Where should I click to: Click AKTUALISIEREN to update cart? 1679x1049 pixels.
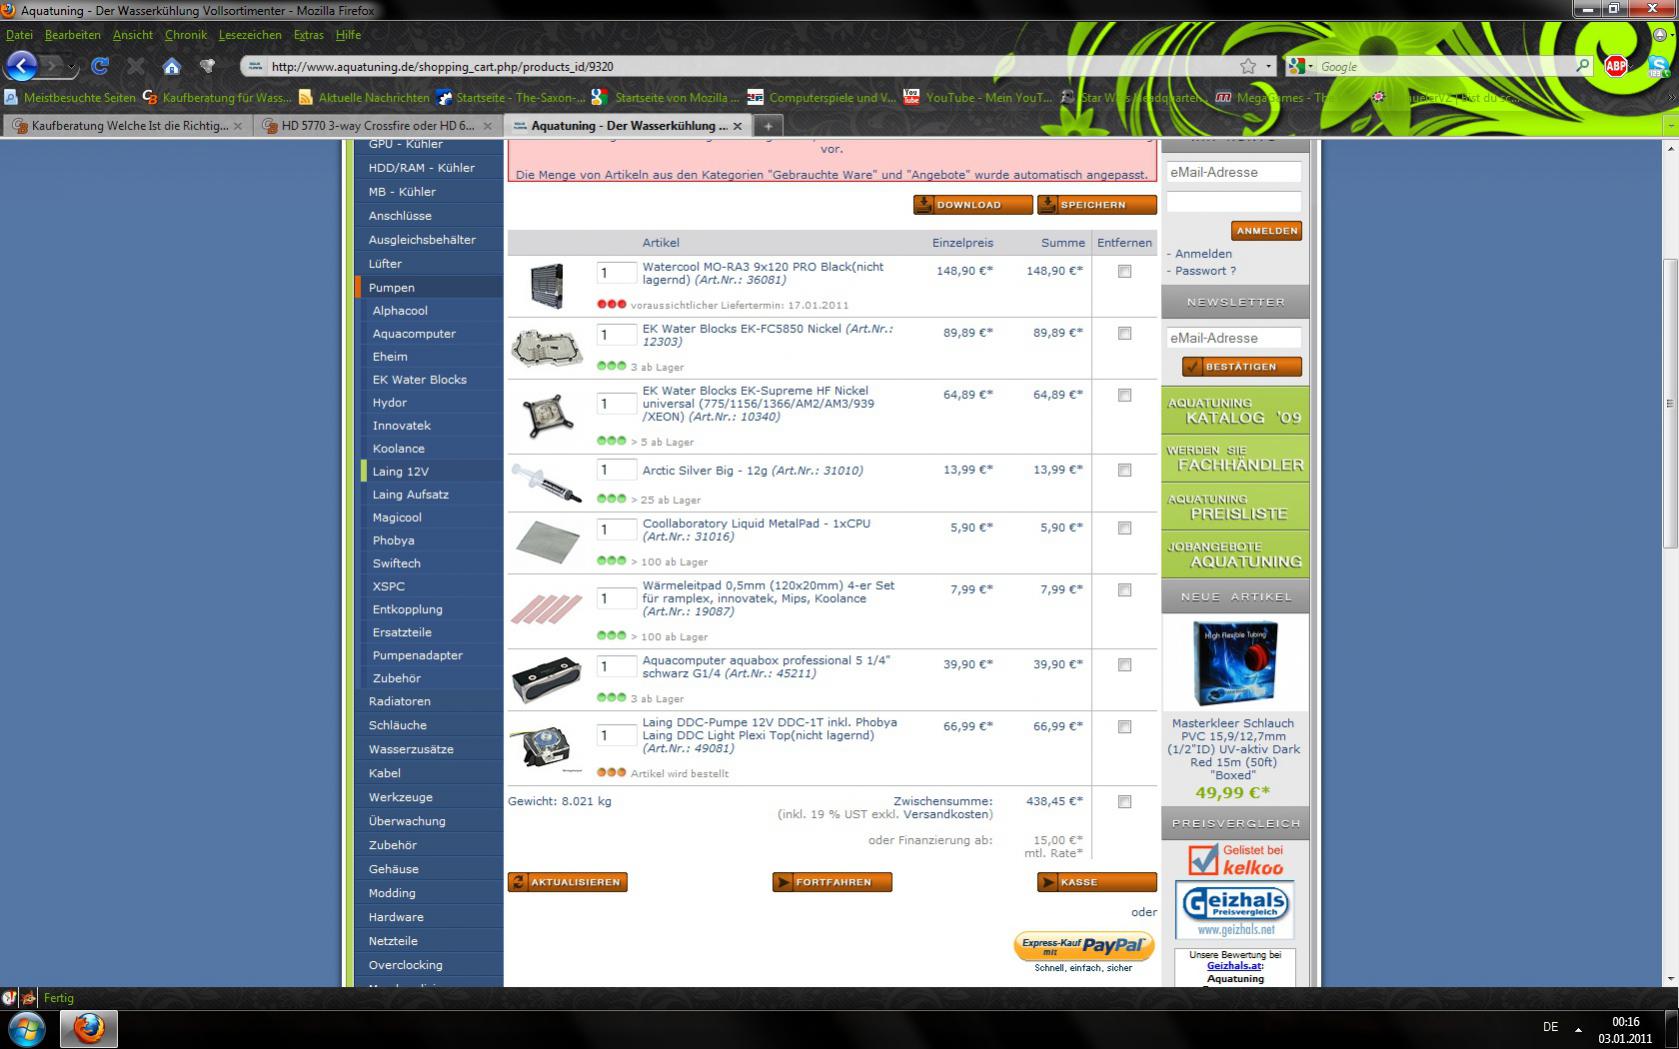(567, 882)
